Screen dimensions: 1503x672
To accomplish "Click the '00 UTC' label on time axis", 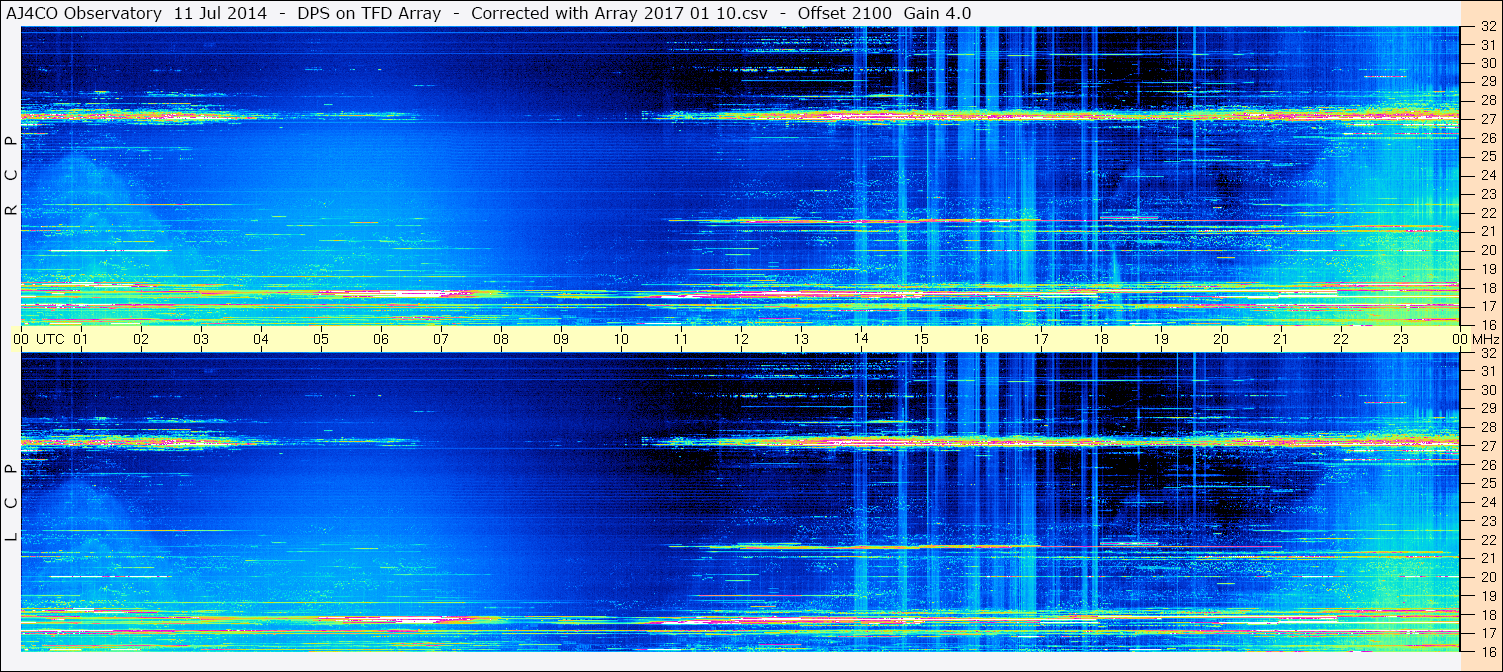I will point(38,339).
